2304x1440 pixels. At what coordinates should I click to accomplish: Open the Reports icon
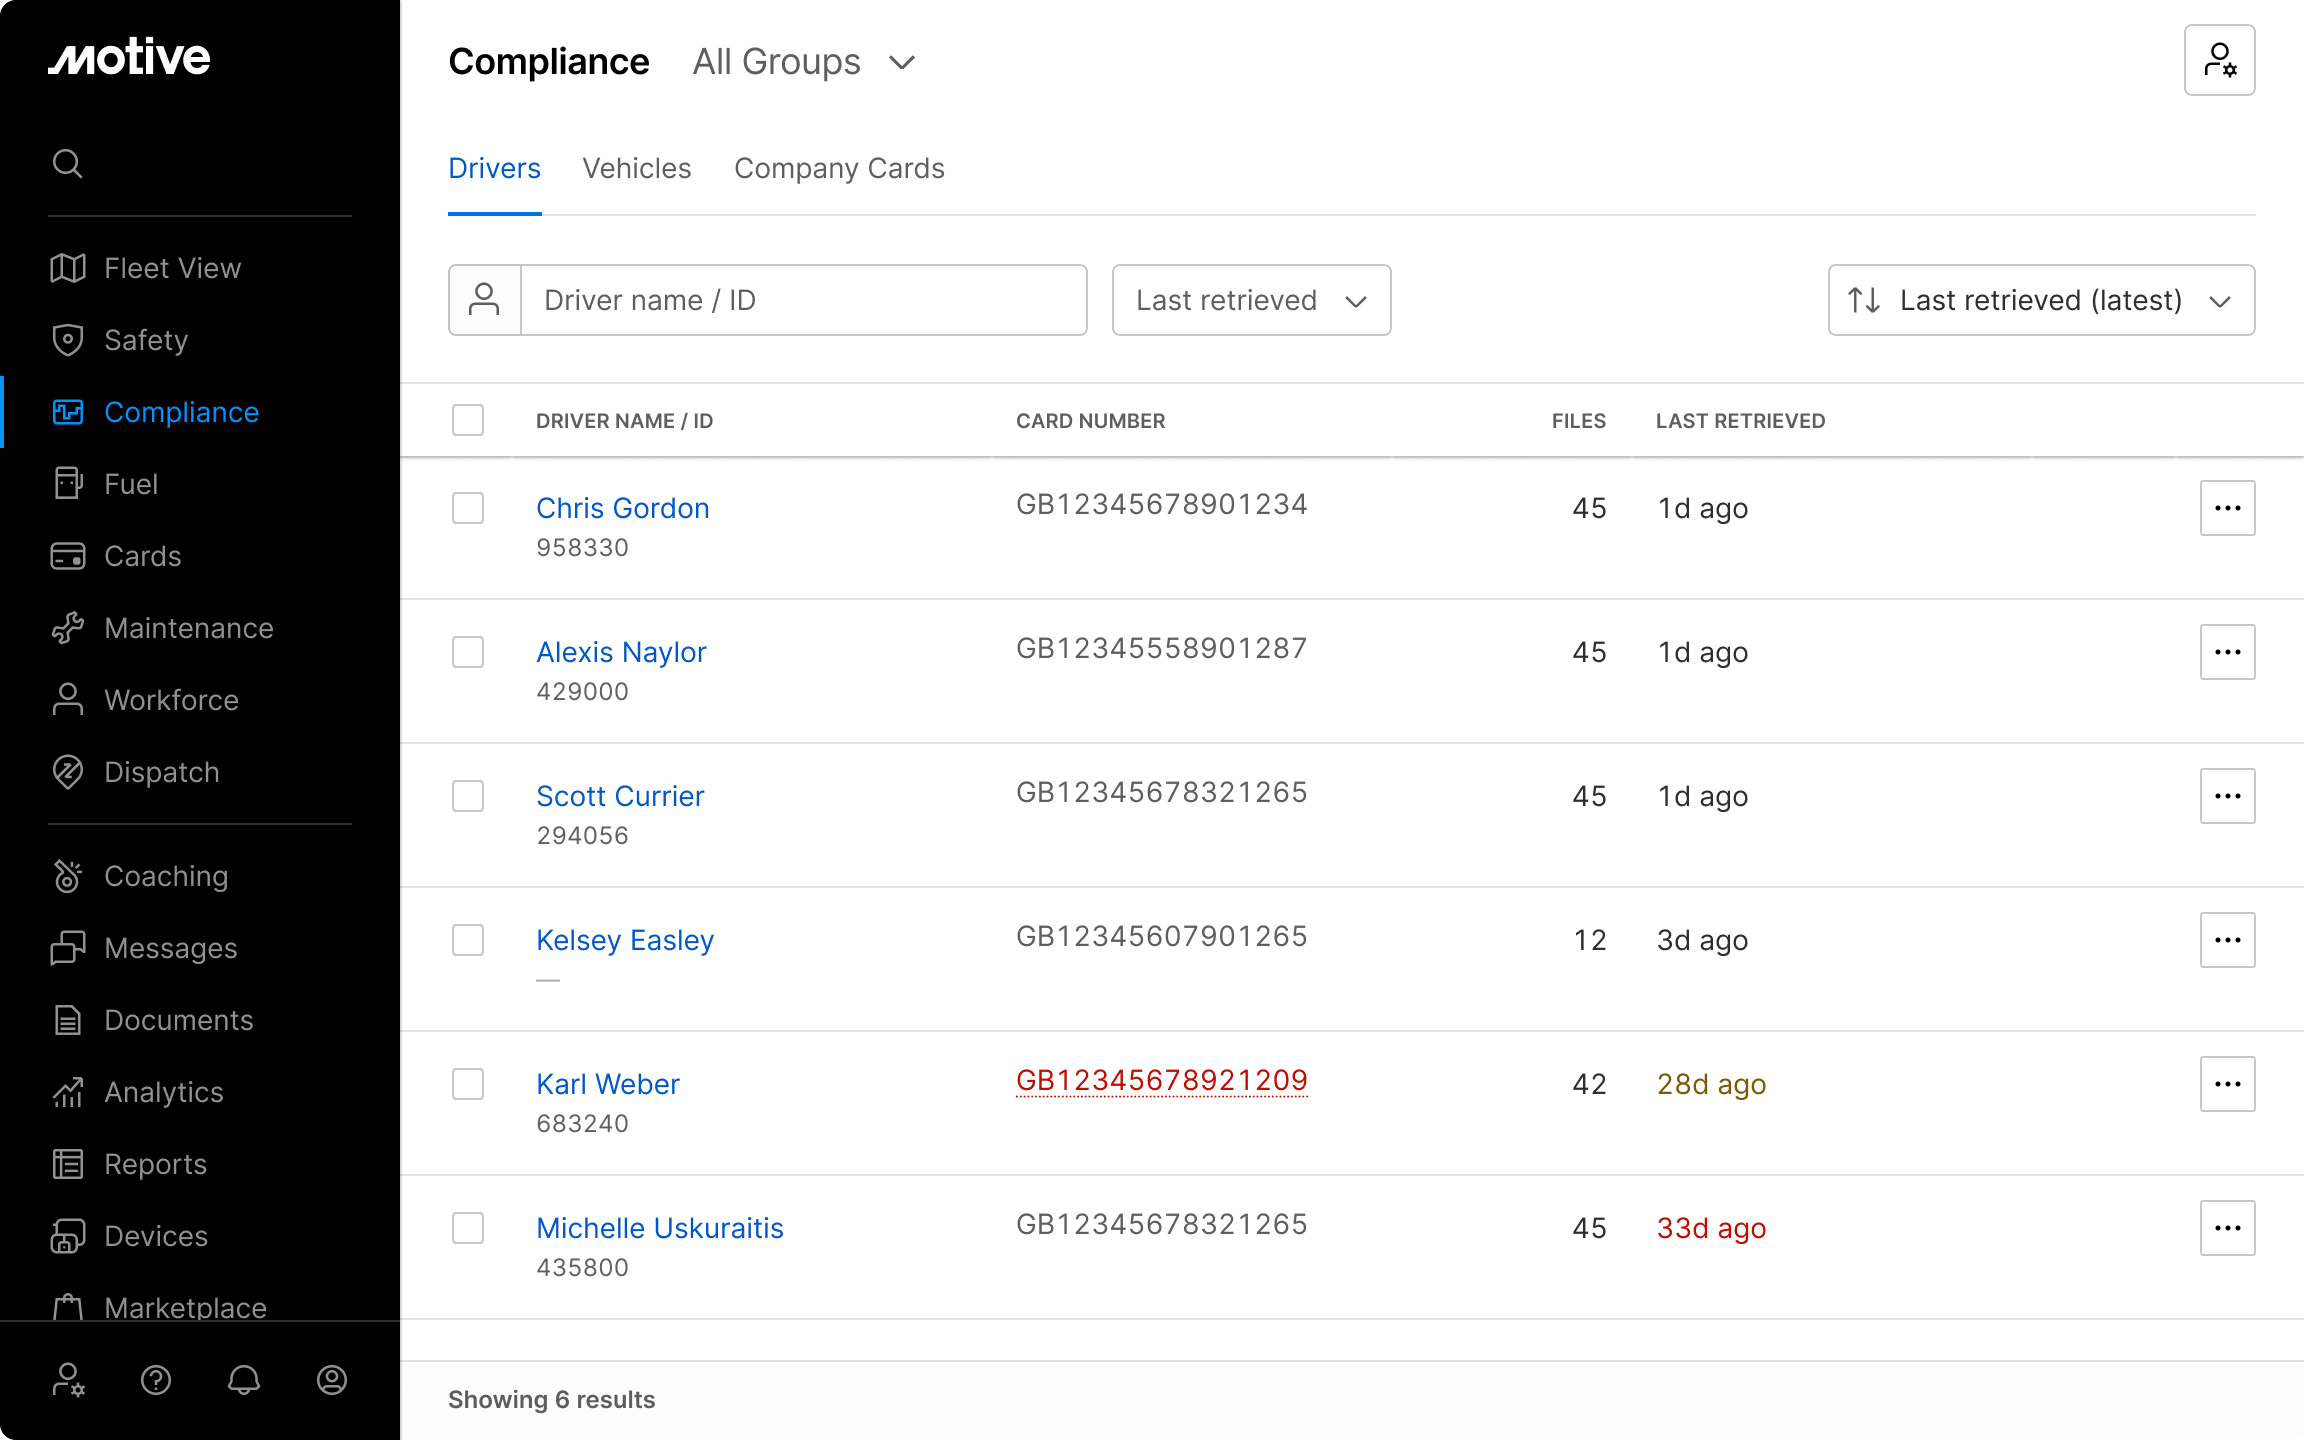coord(68,1164)
